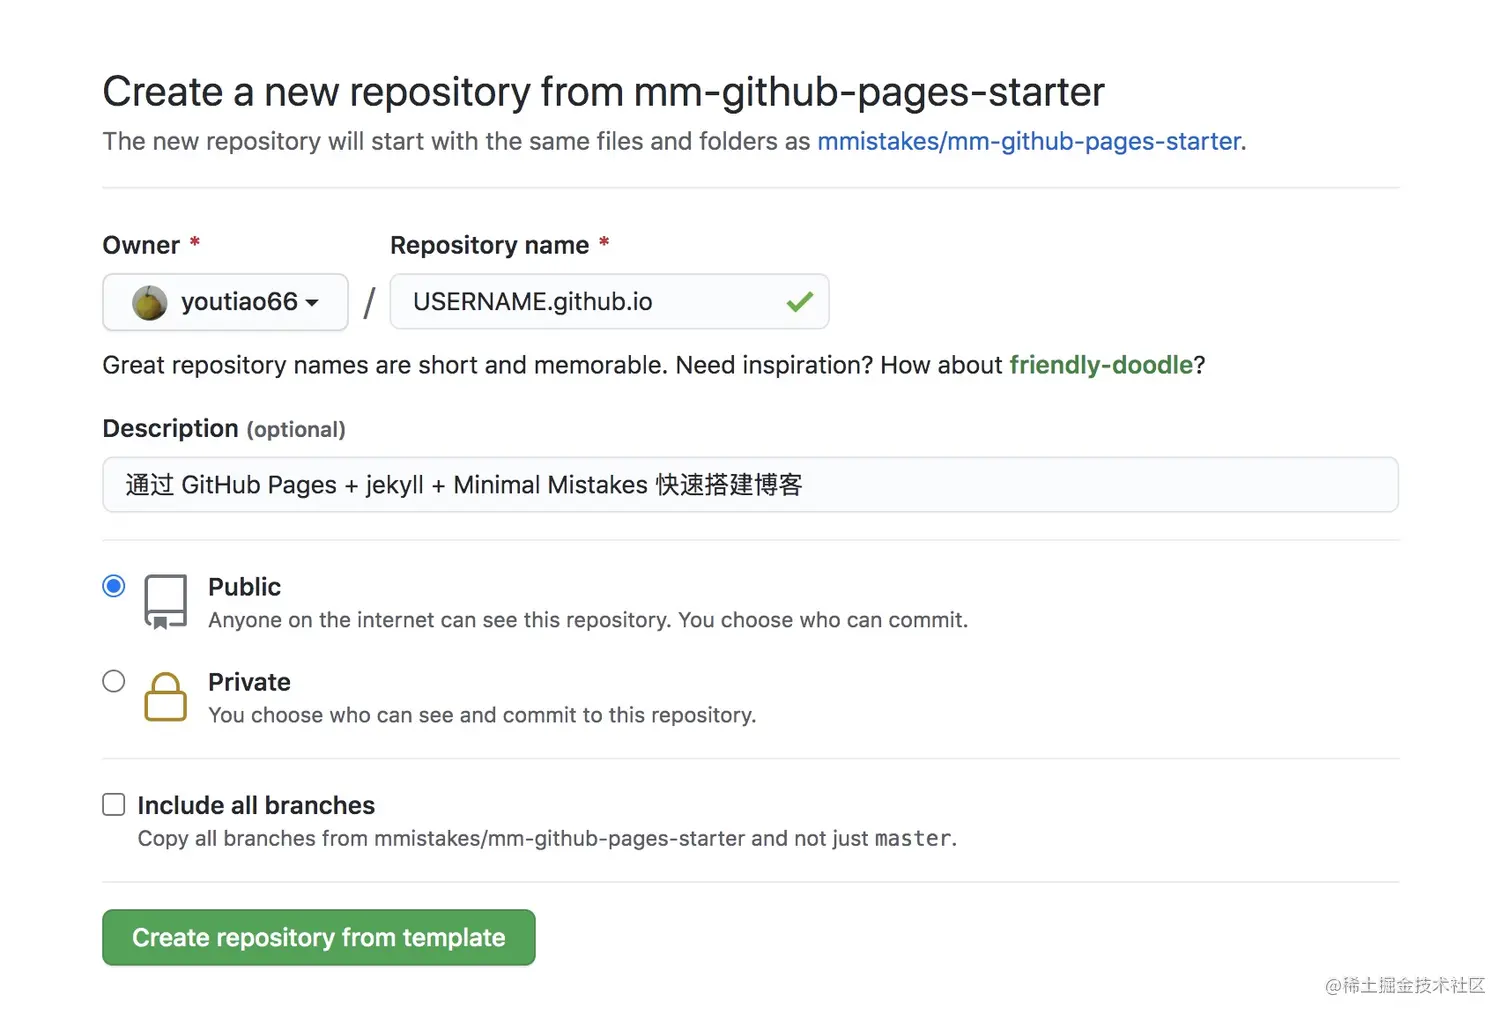Screen dimensions: 1512x1022
Task: Open the mmistakes/mm-github-pages-starter link
Action: [1029, 142]
